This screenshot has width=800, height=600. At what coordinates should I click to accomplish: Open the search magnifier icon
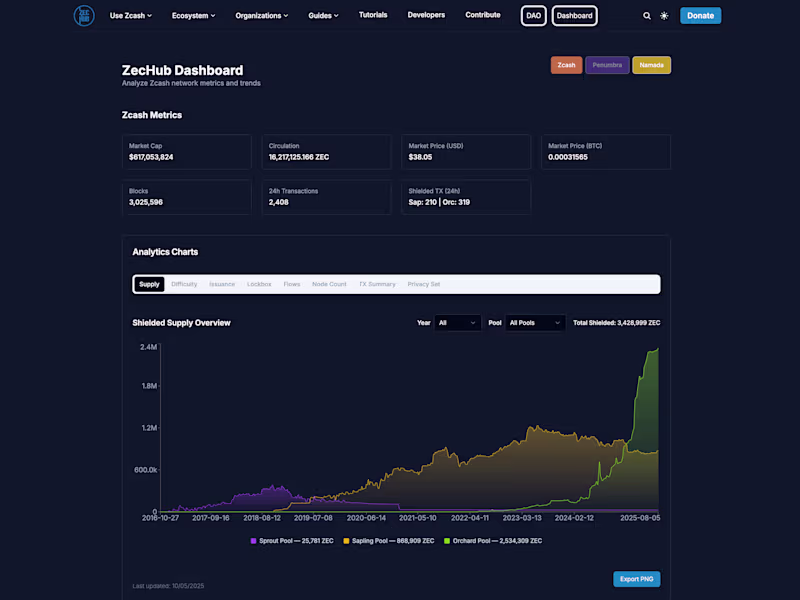point(646,16)
